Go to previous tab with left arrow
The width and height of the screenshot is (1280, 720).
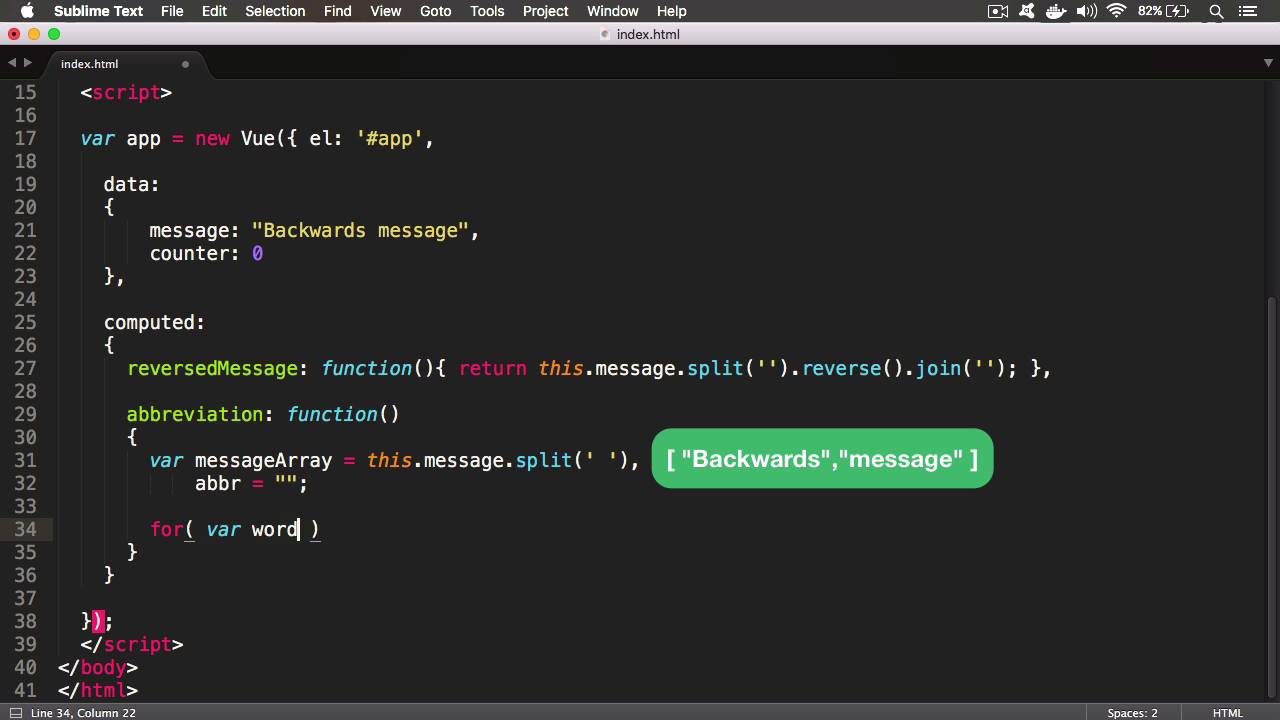[12, 63]
